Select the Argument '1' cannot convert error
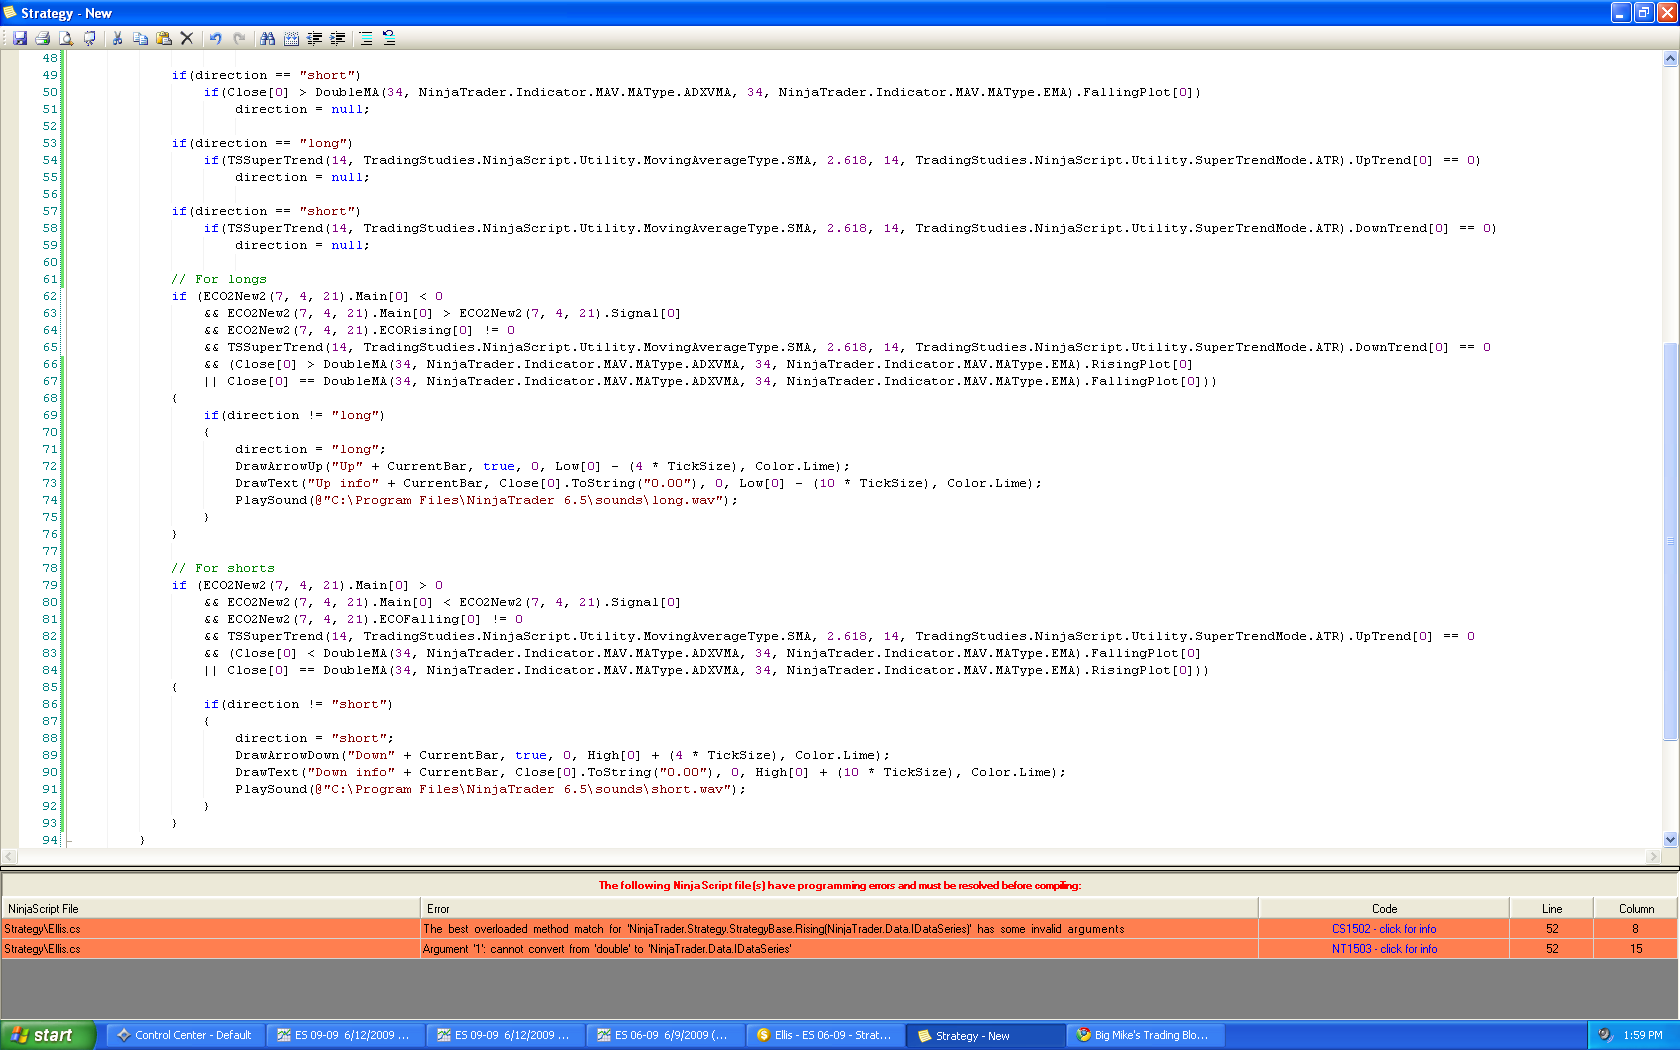 click(839, 949)
